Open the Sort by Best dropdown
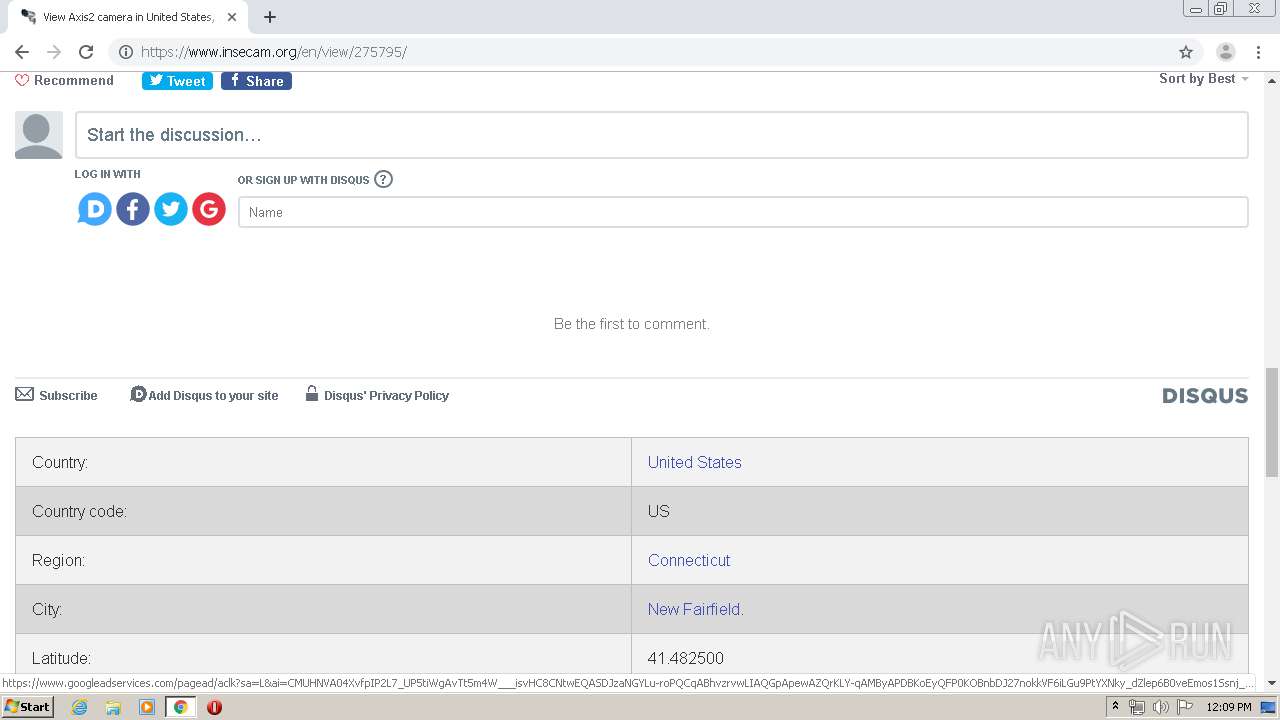 pyautogui.click(x=1204, y=79)
